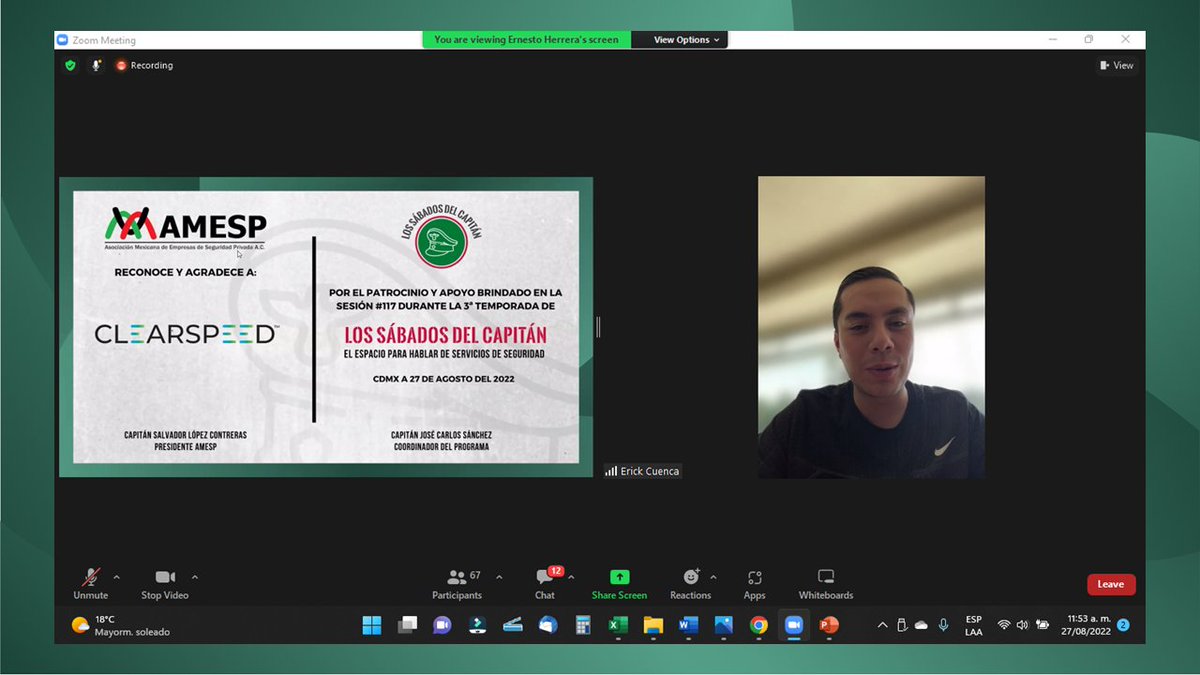Expand arrow next to Chat
The width and height of the screenshot is (1200, 675).
571,577
